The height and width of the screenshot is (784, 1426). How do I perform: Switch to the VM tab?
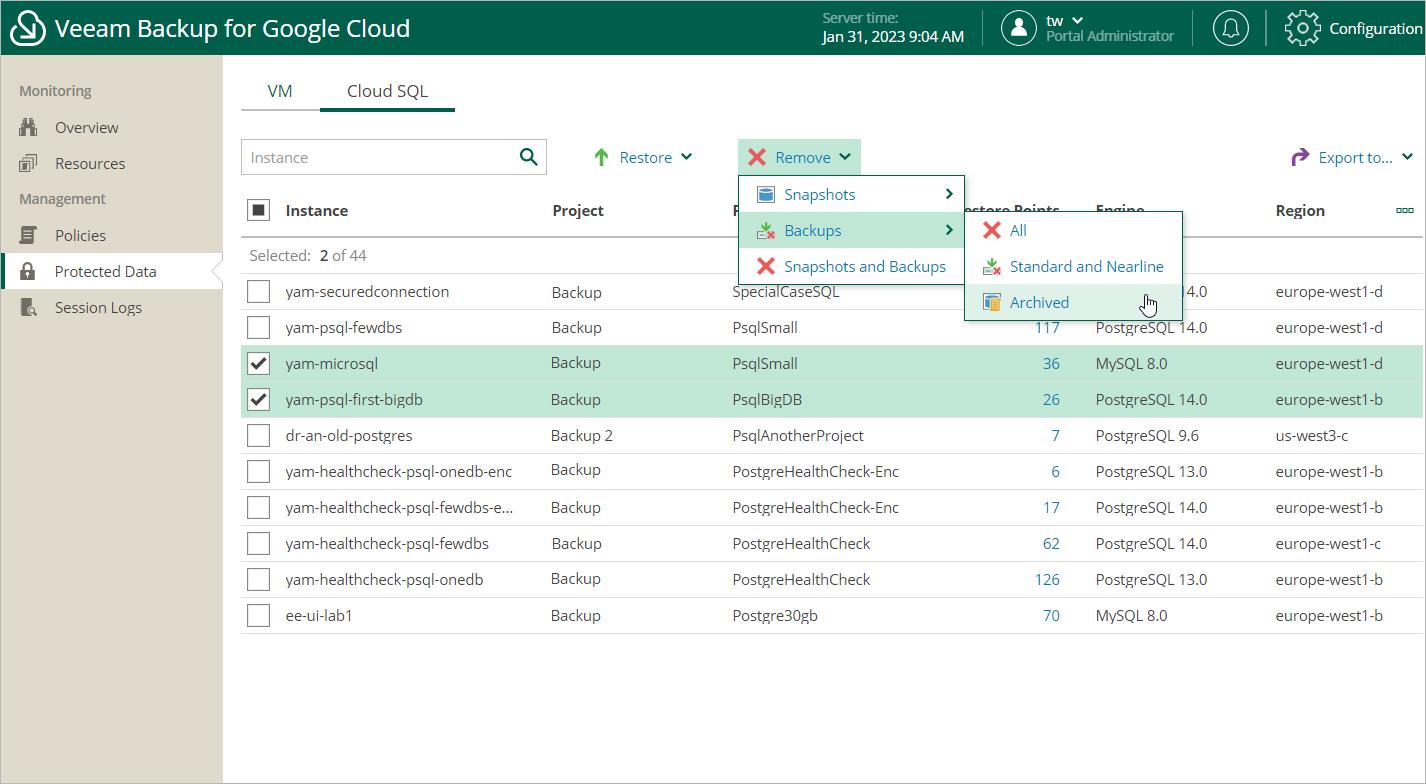click(x=280, y=91)
